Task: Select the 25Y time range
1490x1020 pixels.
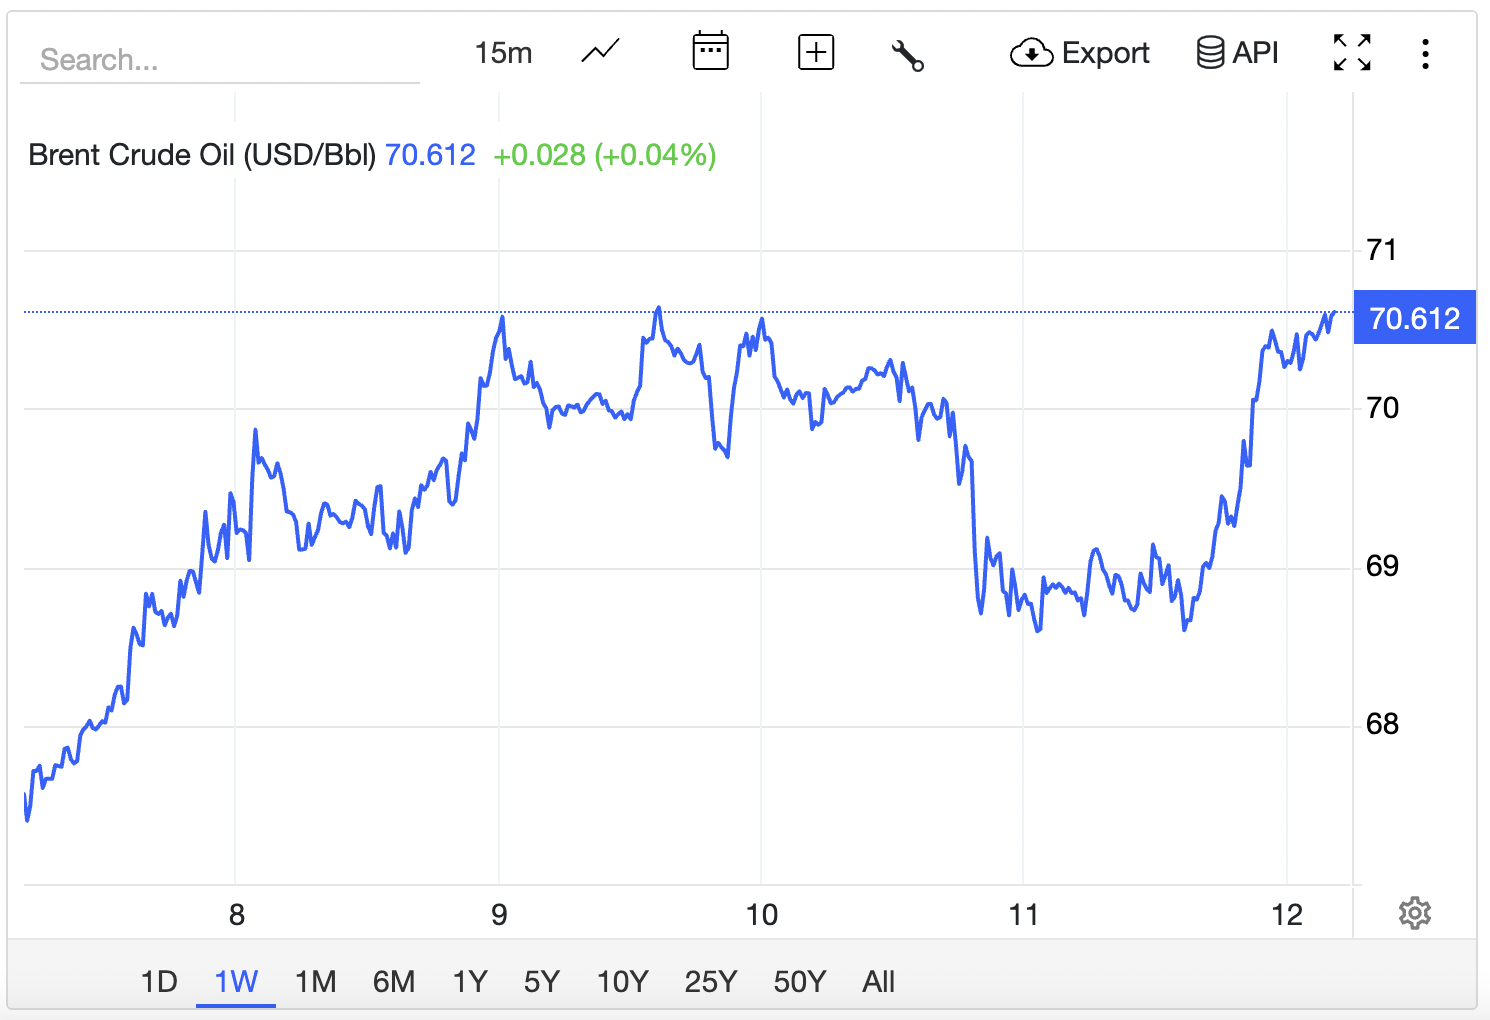Action: pyautogui.click(x=710, y=981)
